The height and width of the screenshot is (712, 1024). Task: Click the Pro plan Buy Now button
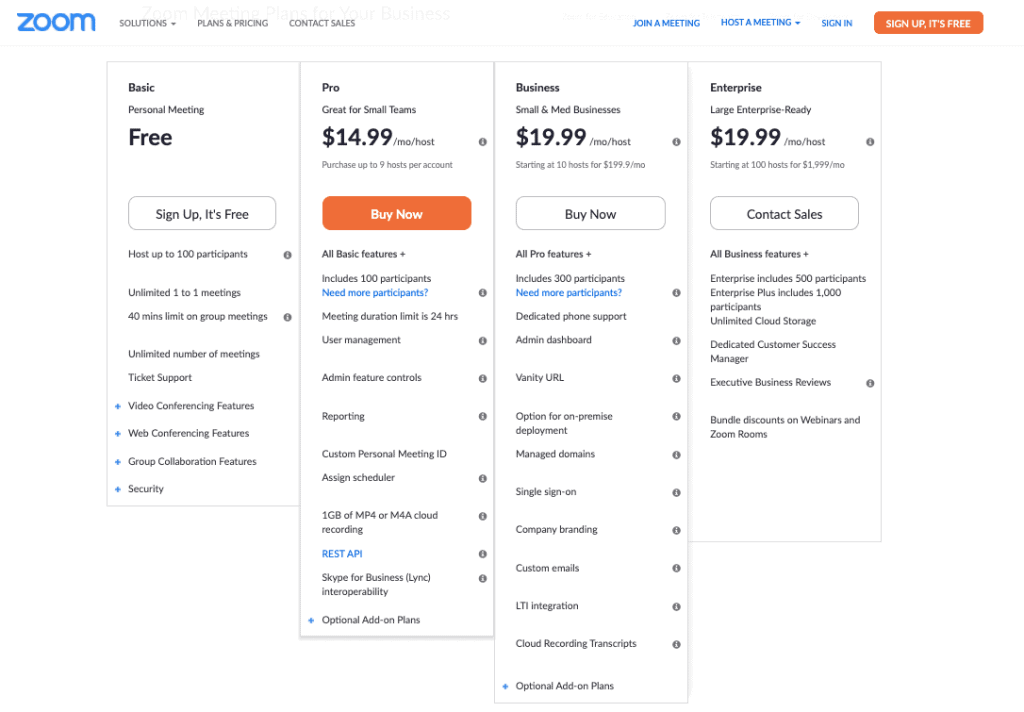[396, 214]
